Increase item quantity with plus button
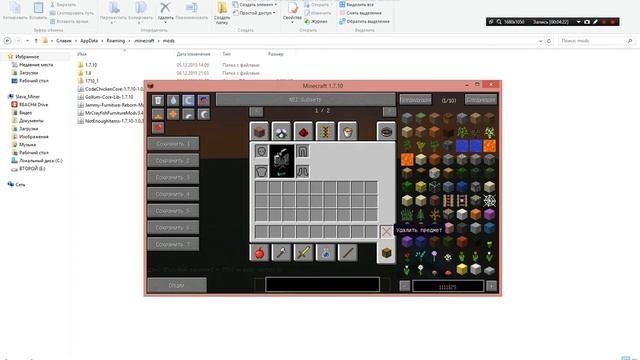 [491, 286]
